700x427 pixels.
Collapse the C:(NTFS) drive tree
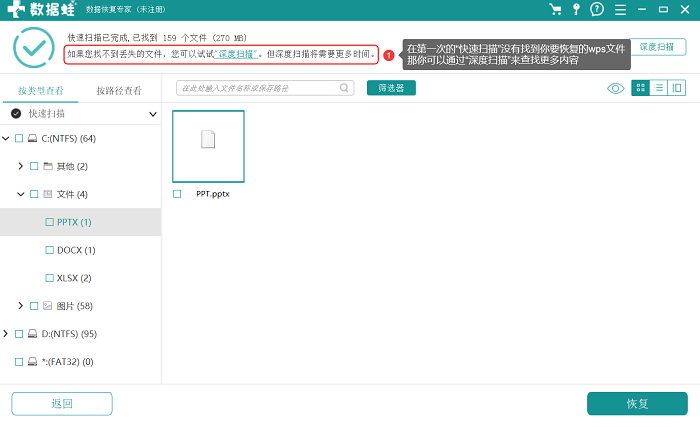[x=6, y=138]
